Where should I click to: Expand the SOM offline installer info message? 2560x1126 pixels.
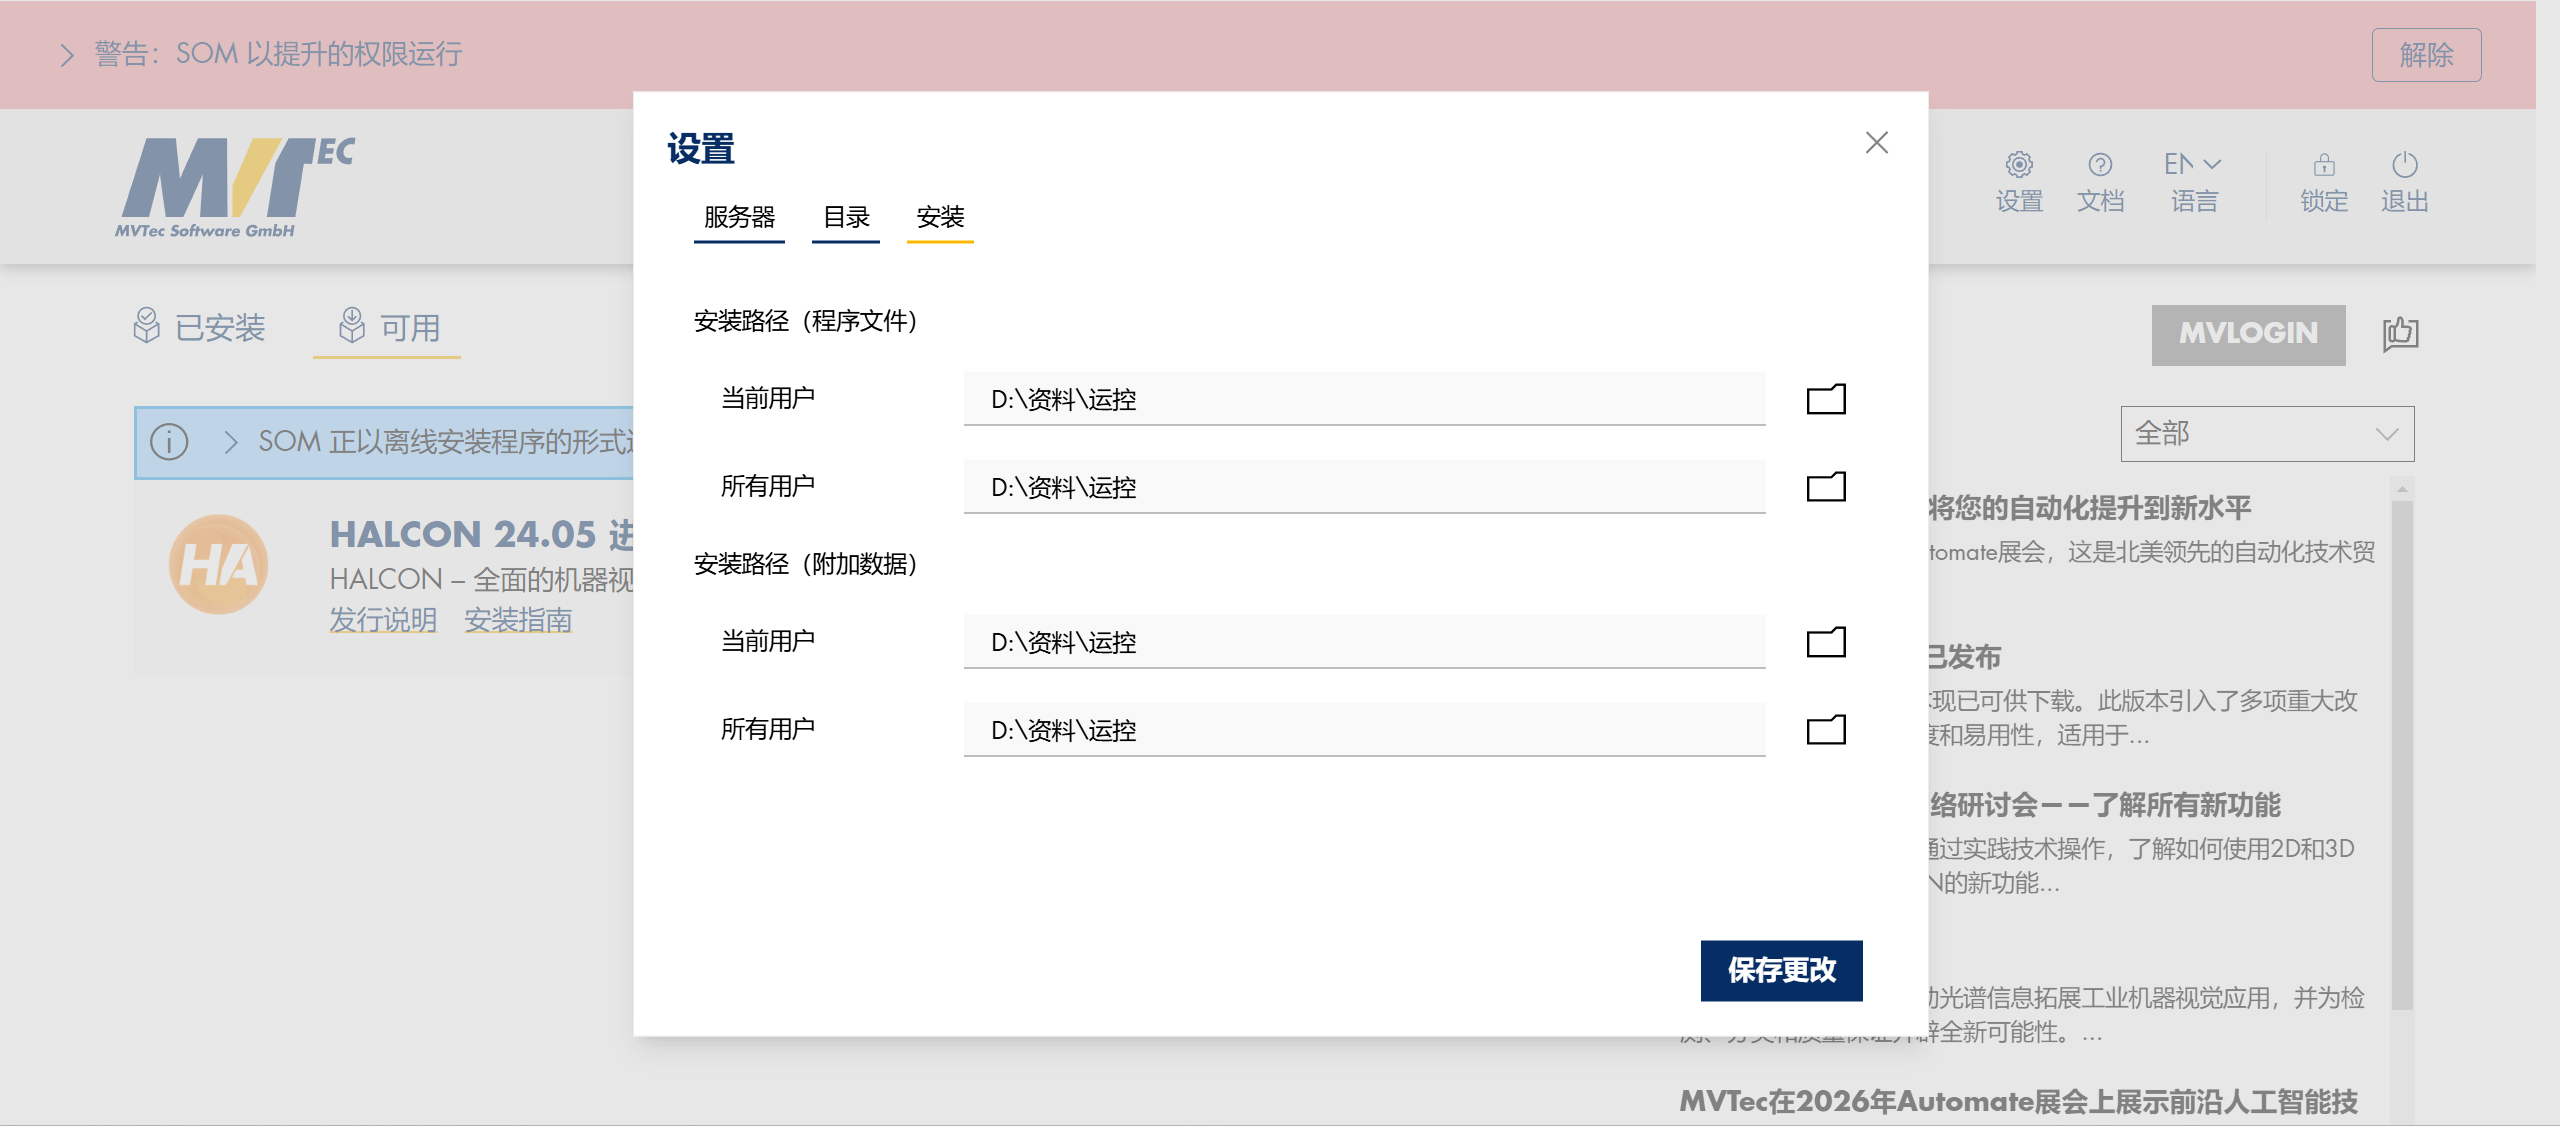(231, 442)
